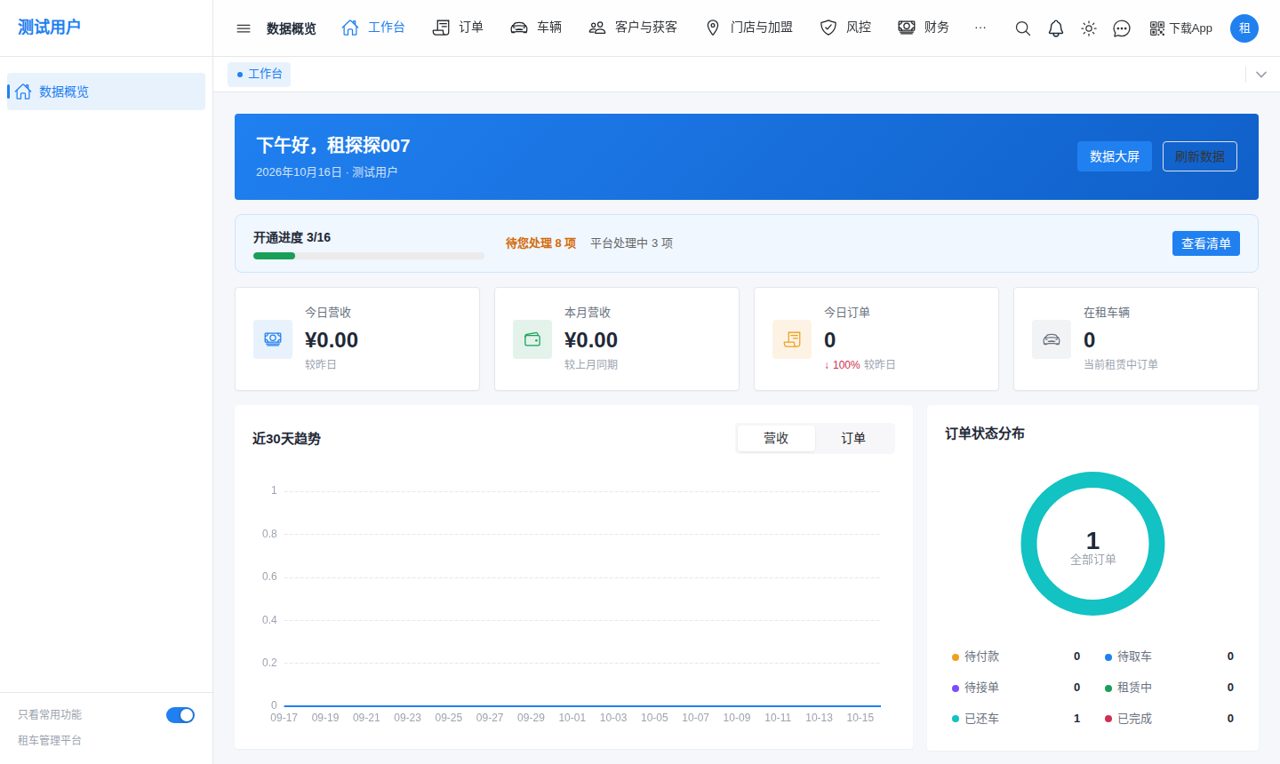1280x764 pixels.
Task: Select the 工作台 page tab
Action: point(259,74)
